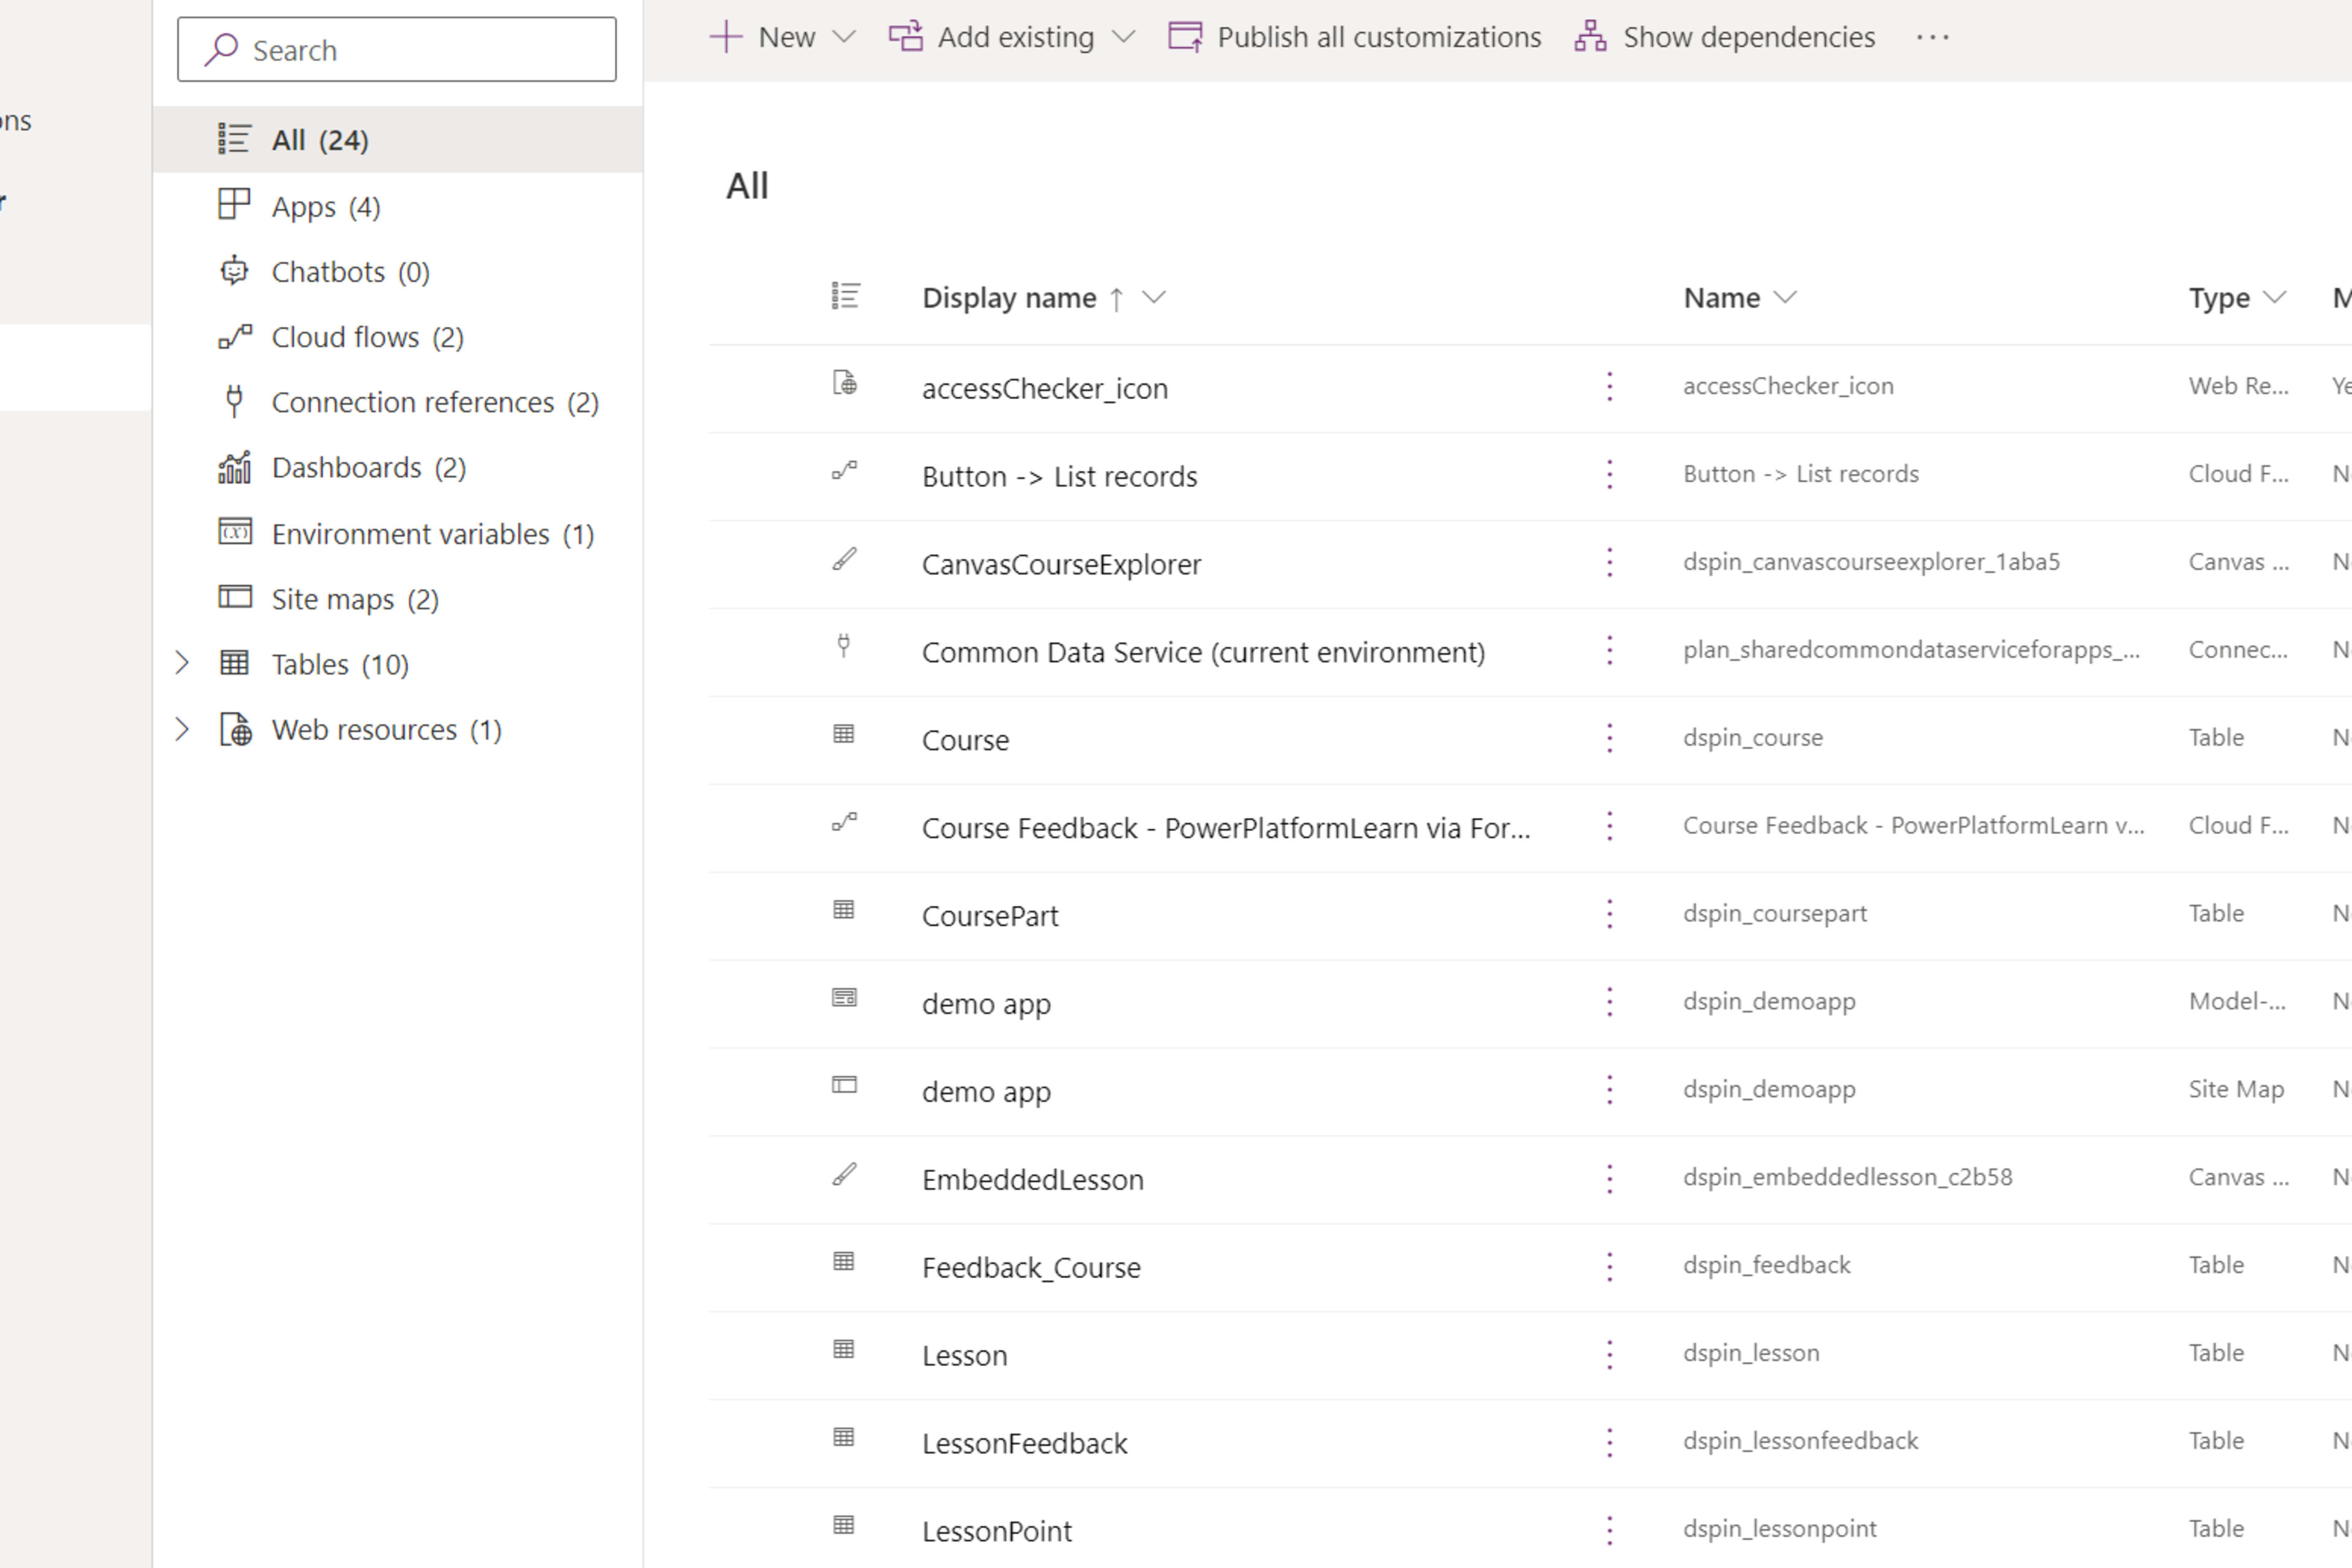The image size is (2352, 1568).
Task: Open more options for accessChecker_icon
Action: tap(1610, 386)
